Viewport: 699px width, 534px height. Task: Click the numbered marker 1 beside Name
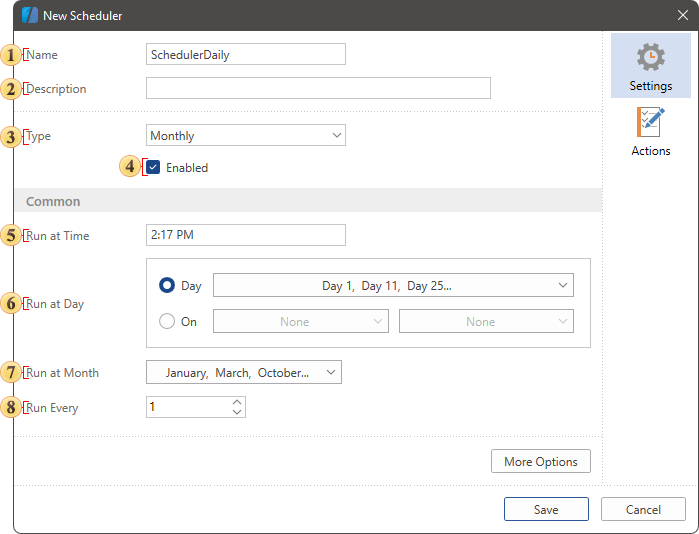click(x=11, y=55)
